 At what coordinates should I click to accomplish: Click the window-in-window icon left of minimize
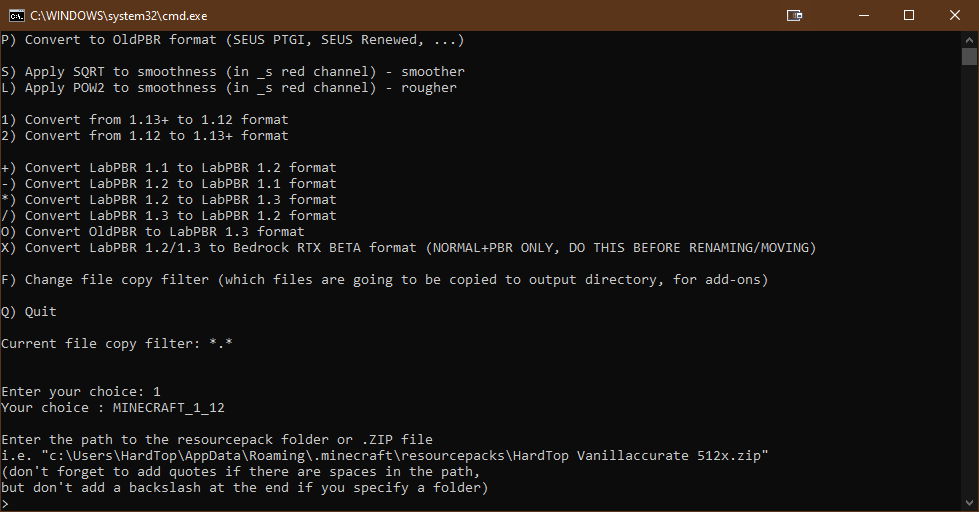tap(794, 15)
